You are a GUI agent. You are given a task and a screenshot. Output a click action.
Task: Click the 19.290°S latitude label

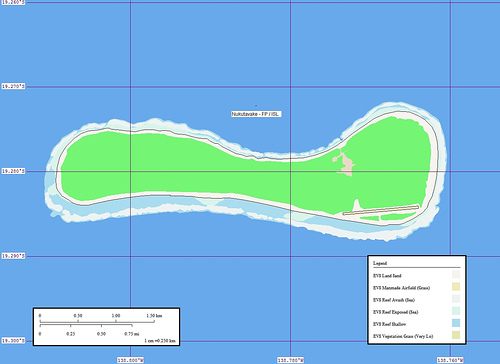point(13,256)
